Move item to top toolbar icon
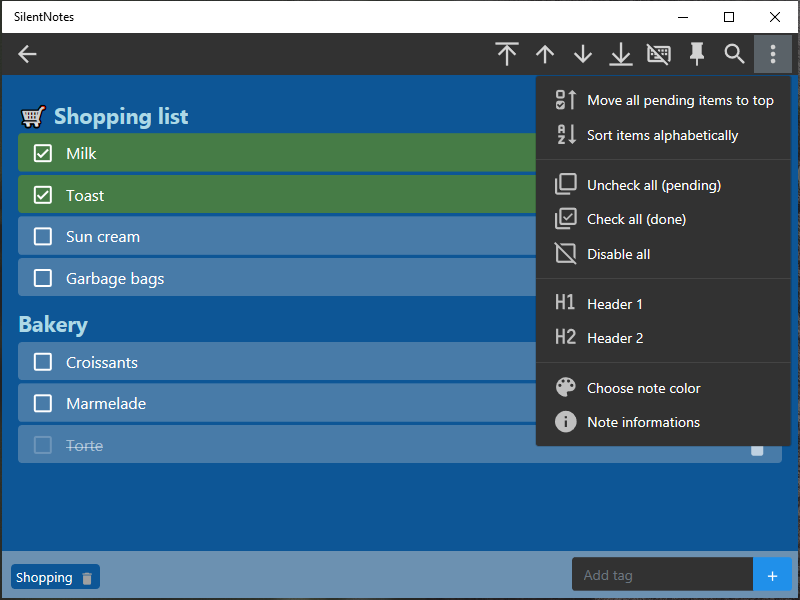800x600 pixels. tap(507, 54)
